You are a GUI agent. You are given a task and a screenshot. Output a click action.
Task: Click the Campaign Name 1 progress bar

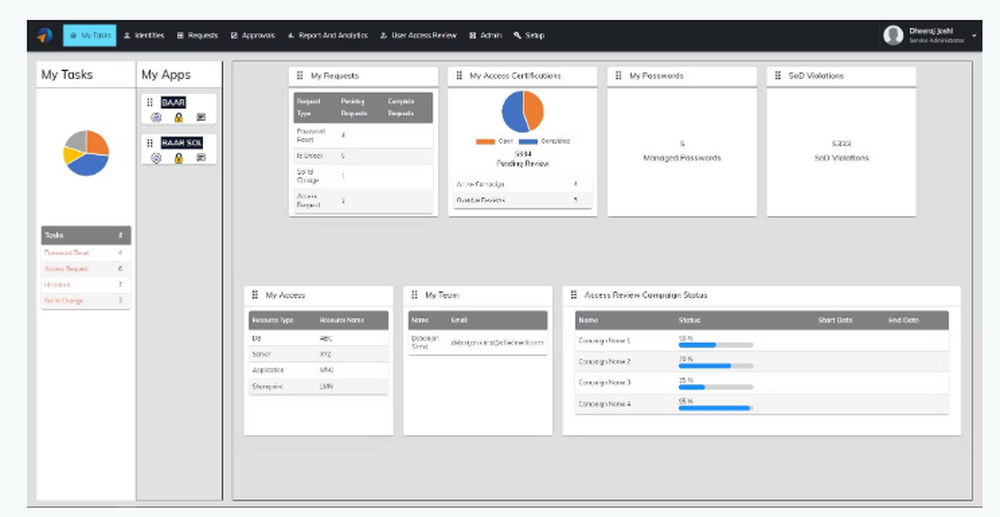pyautogui.click(x=716, y=345)
